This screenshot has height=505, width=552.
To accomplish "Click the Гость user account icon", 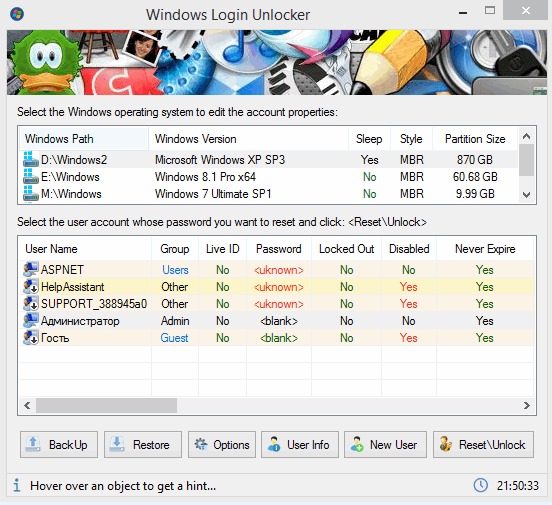I will click(x=31, y=337).
